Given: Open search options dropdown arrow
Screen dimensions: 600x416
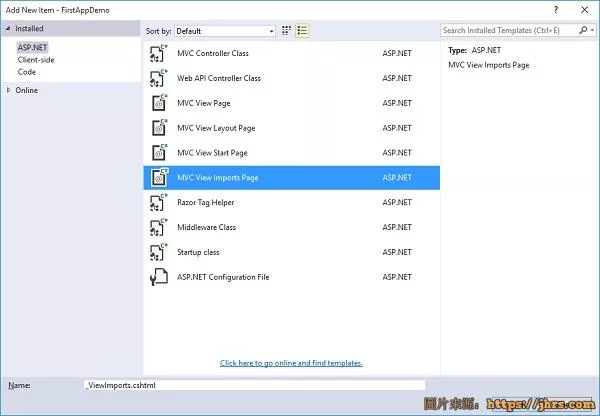Looking at the screenshot, I should pyautogui.click(x=592, y=30).
